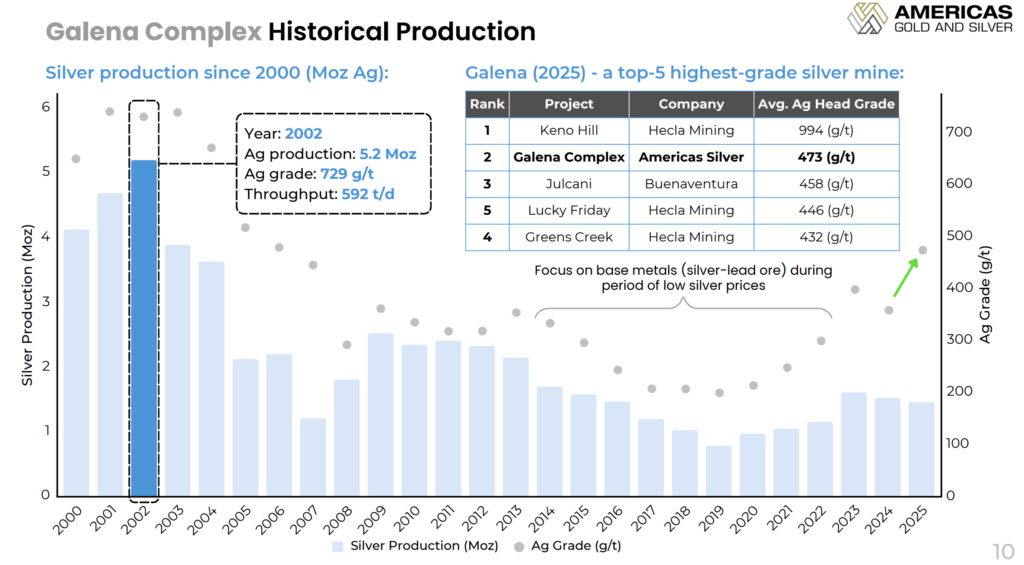Image resolution: width=1024 pixels, height=565 pixels.
Task: Click the "473 (g/t)" grade cell
Action: pyautogui.click(x=826, y=157)
